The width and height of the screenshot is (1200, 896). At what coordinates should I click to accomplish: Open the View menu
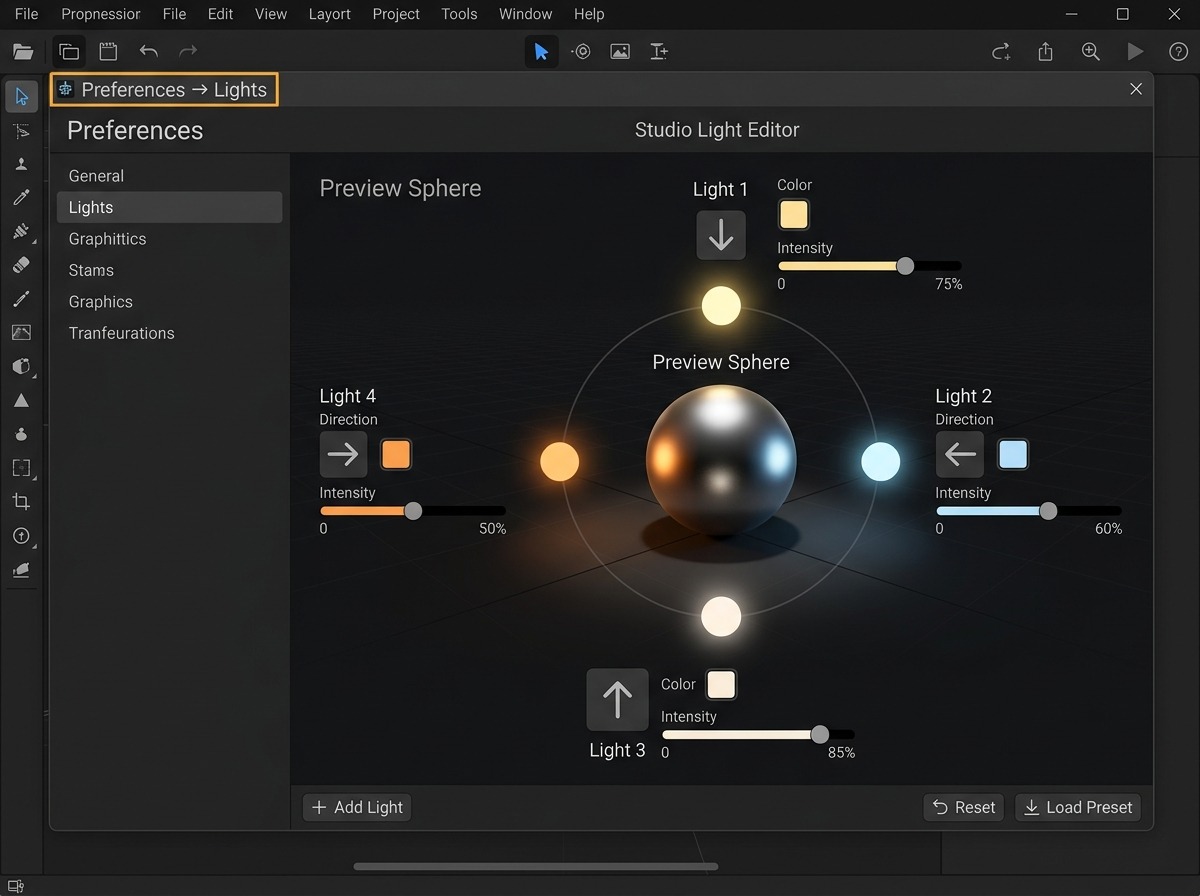coord(271,14)
